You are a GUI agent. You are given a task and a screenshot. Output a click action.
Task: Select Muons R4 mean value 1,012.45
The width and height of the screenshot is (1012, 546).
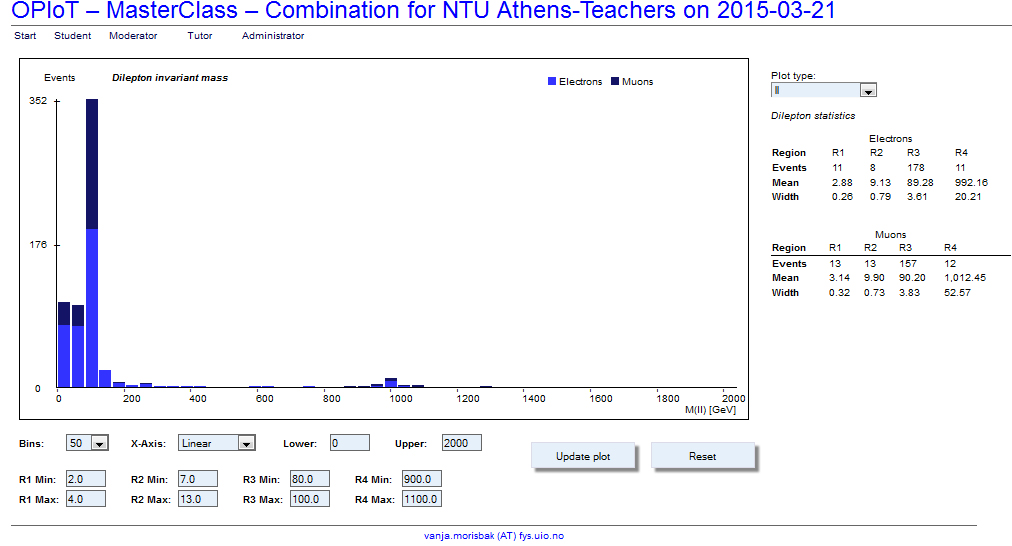tap(965, 278)
